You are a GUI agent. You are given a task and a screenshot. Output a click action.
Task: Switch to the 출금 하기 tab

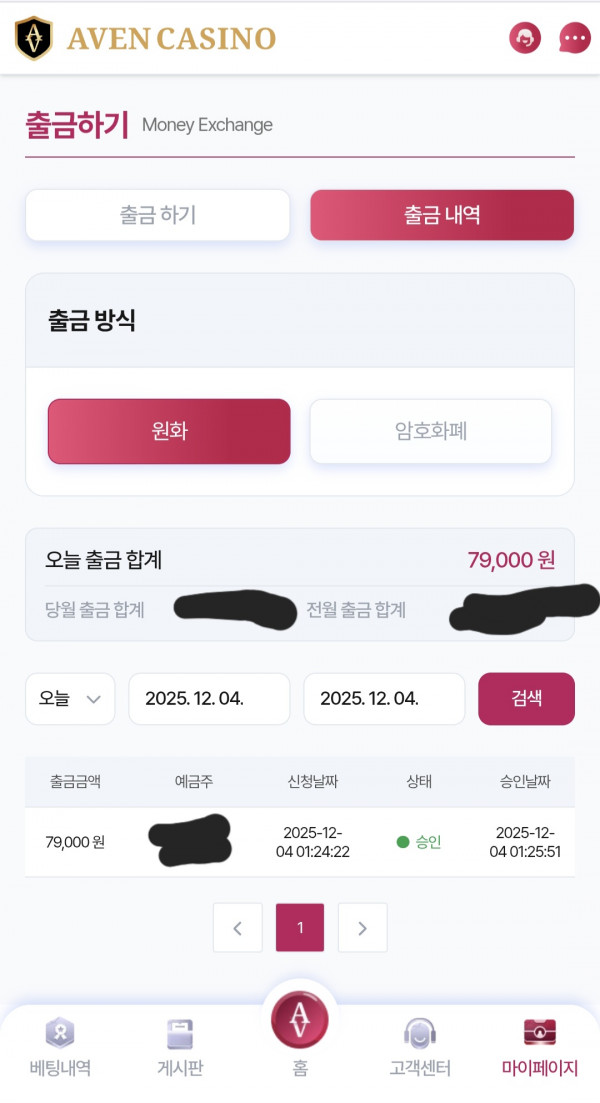(x=156, y=214)
